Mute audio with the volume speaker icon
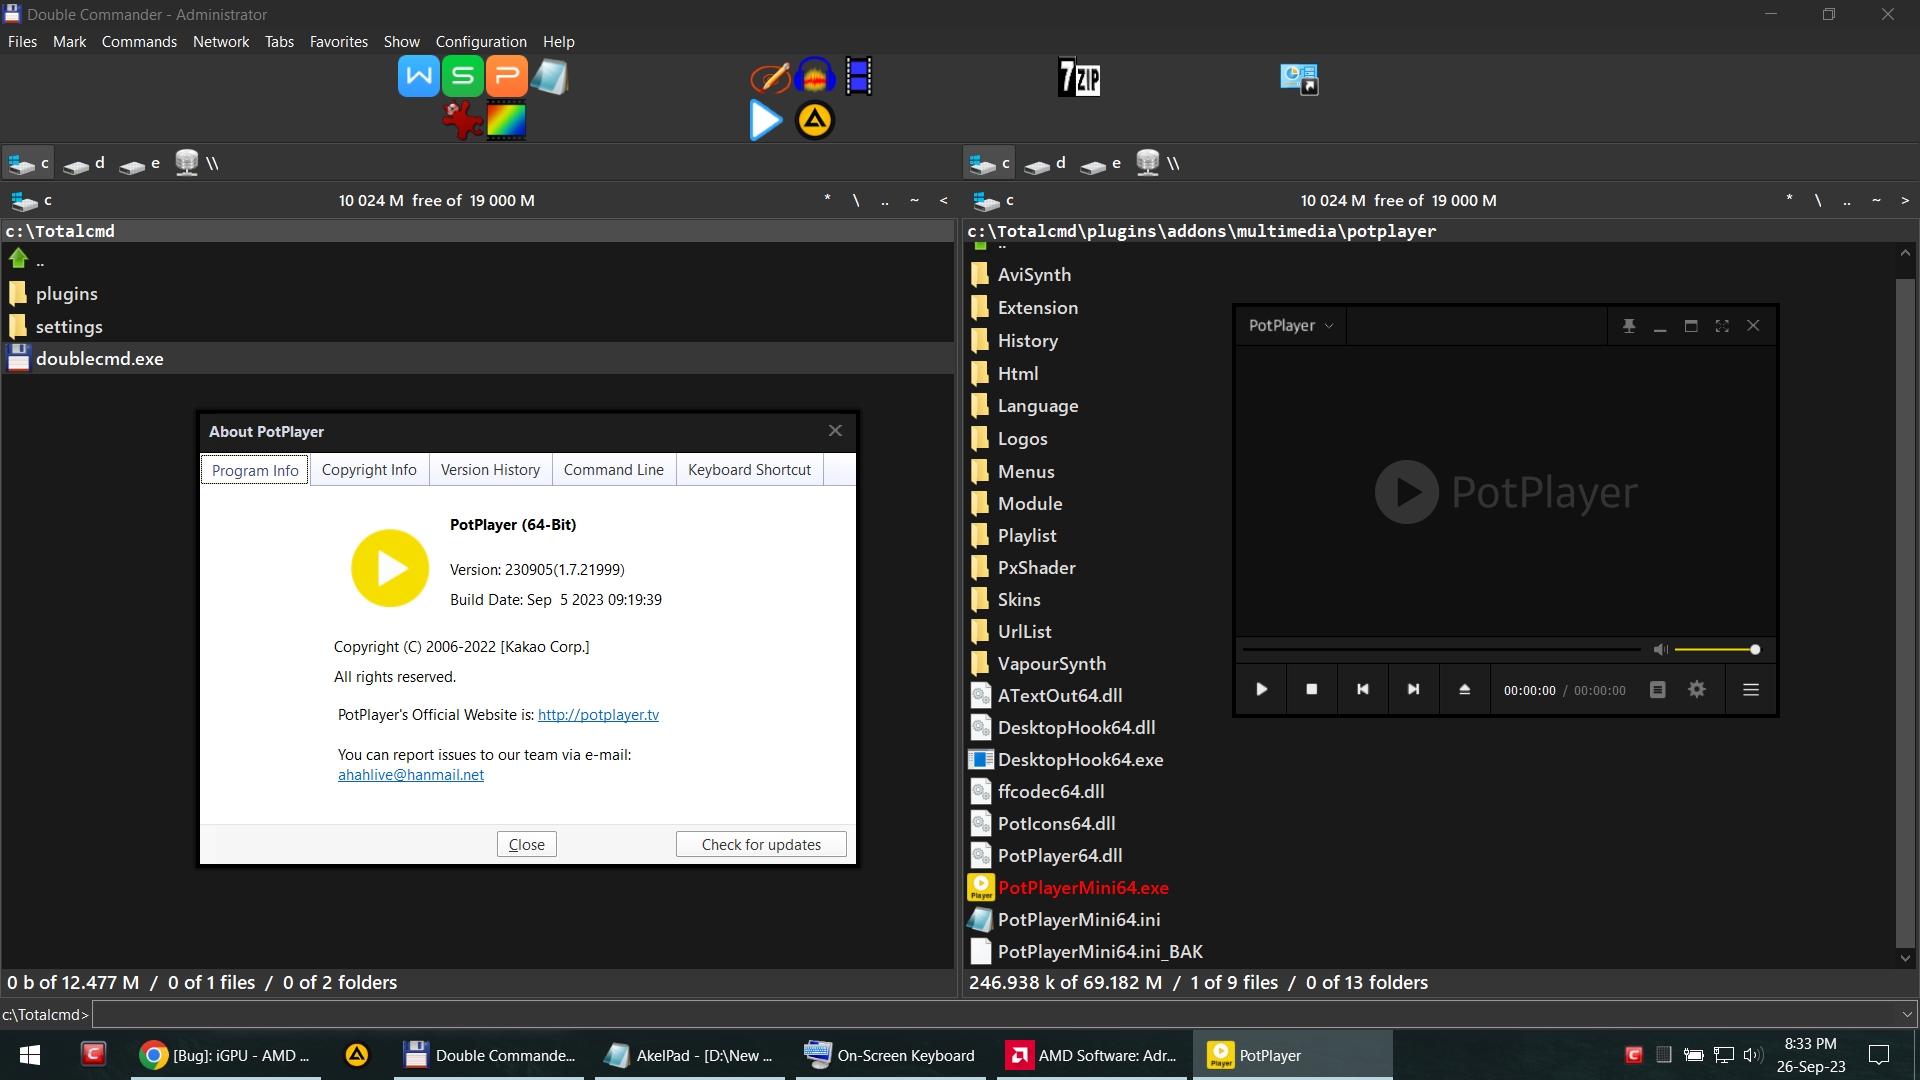 (1661, 649)
